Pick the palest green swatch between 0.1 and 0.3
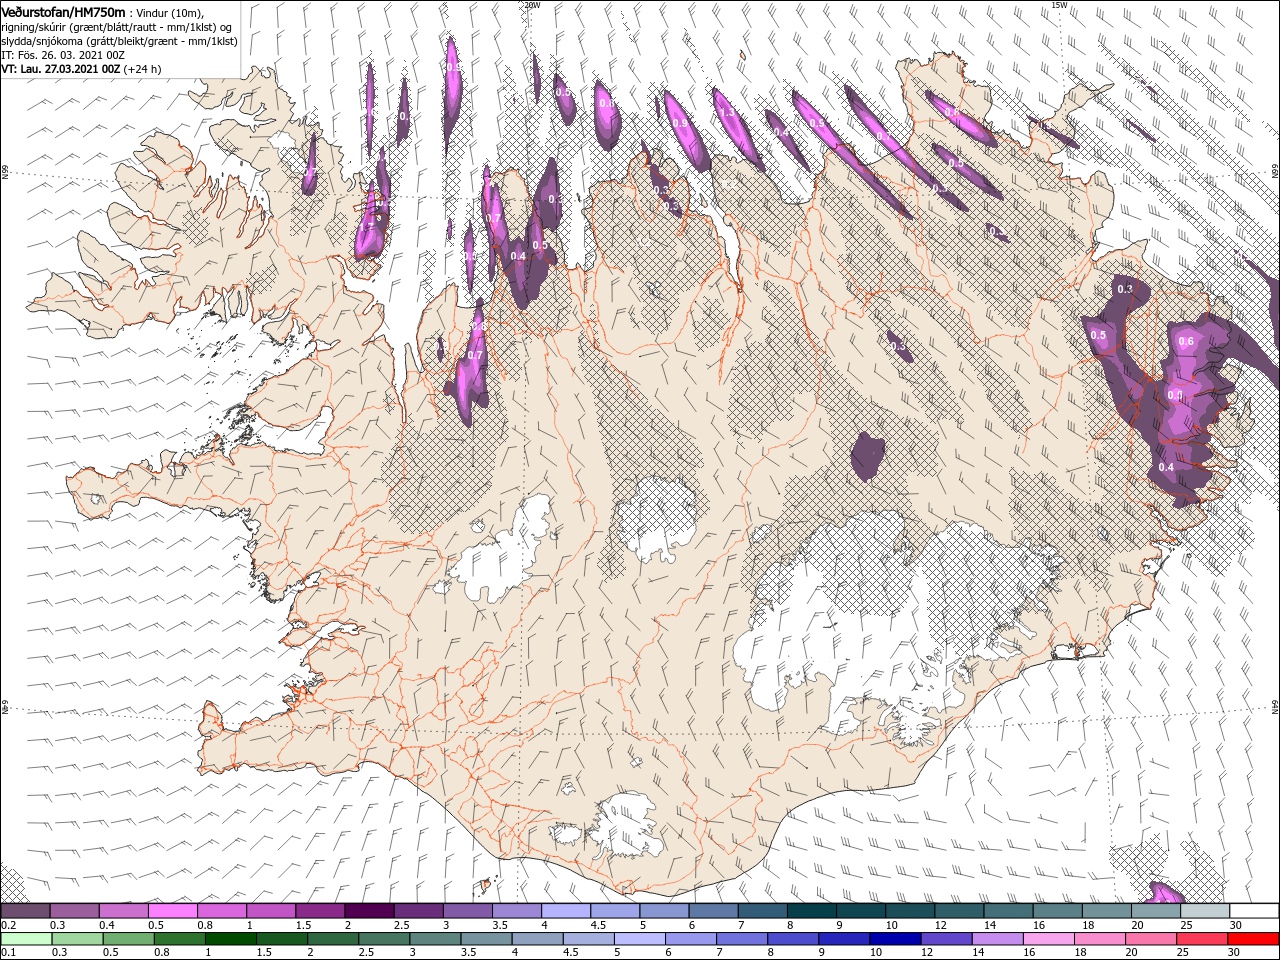 (27, 938)
